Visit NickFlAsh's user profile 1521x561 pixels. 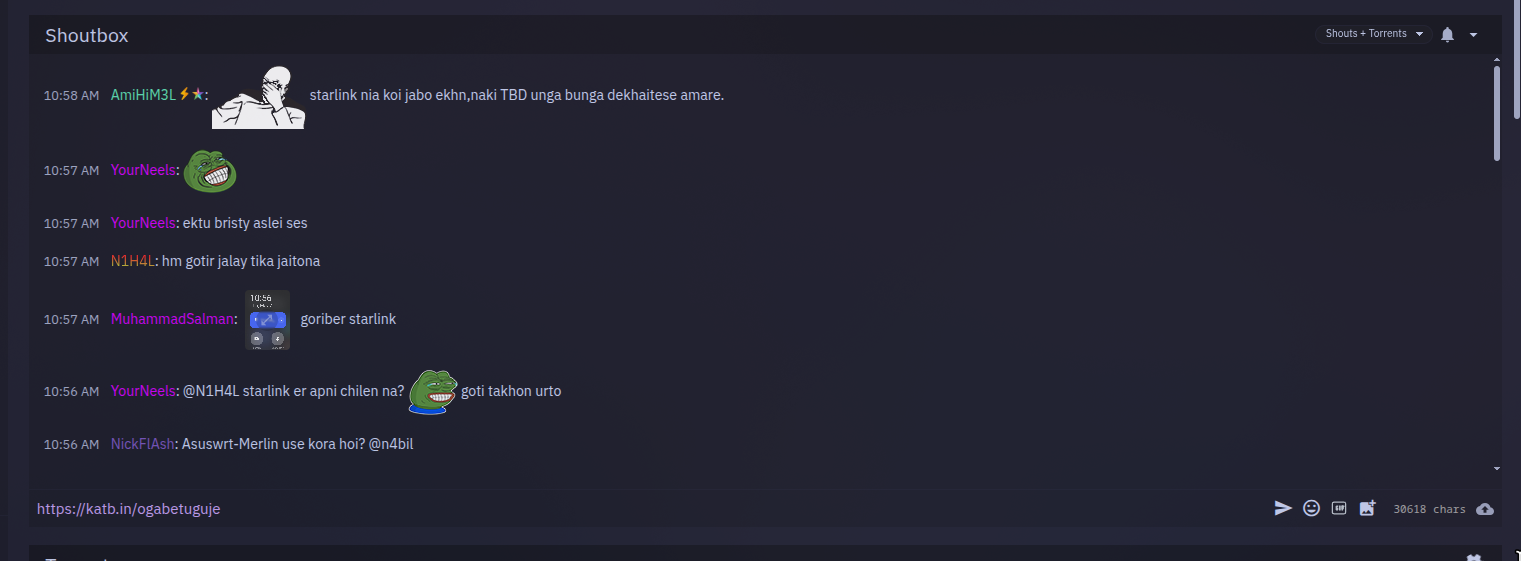[x=143, y=444]
